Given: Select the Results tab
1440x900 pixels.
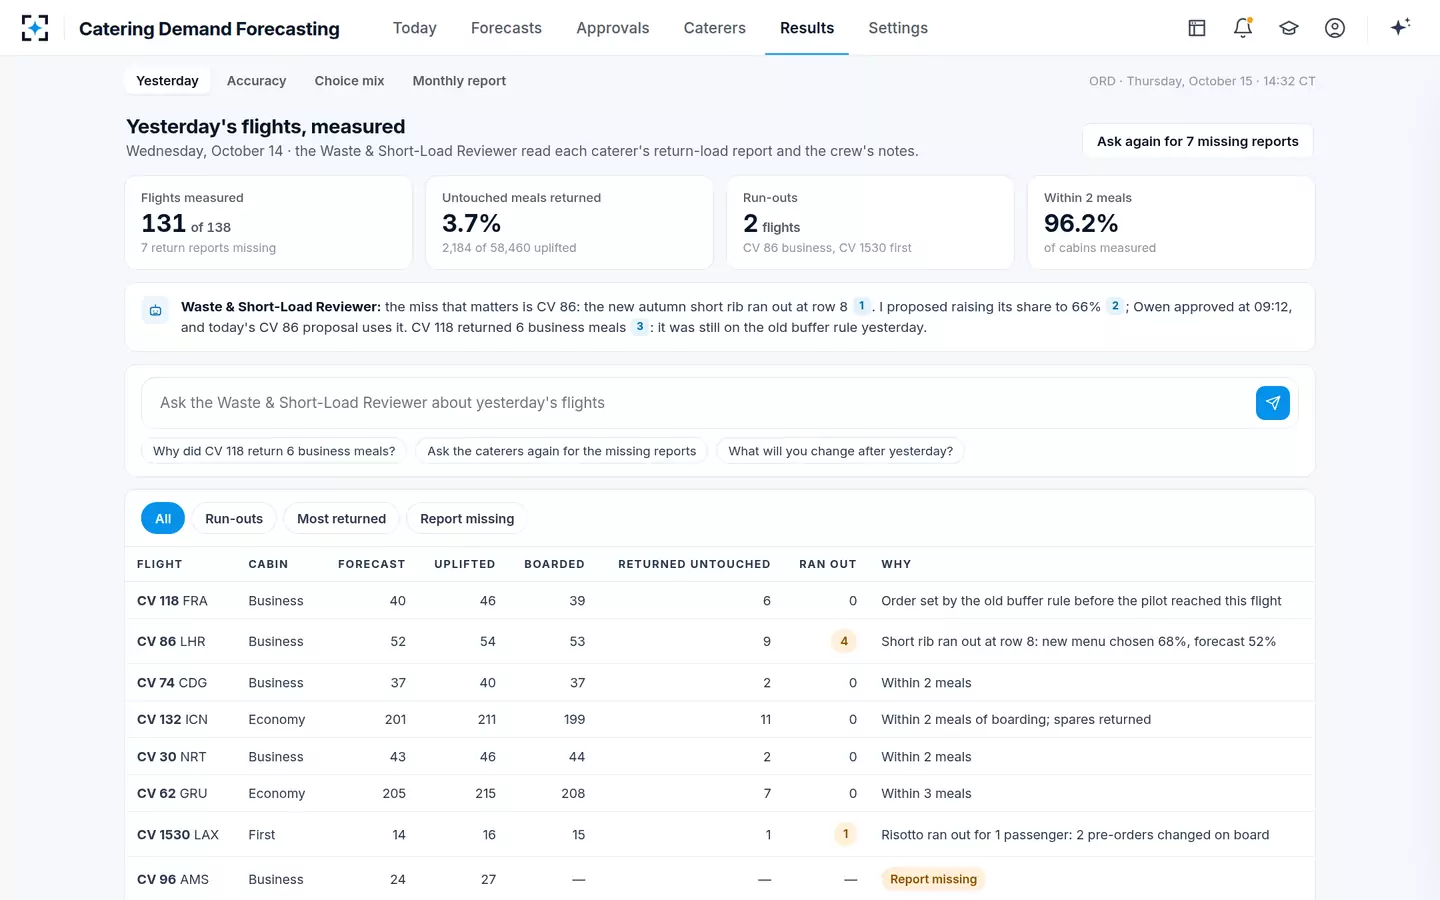Looking at the screenshot, I should point(807,28).
